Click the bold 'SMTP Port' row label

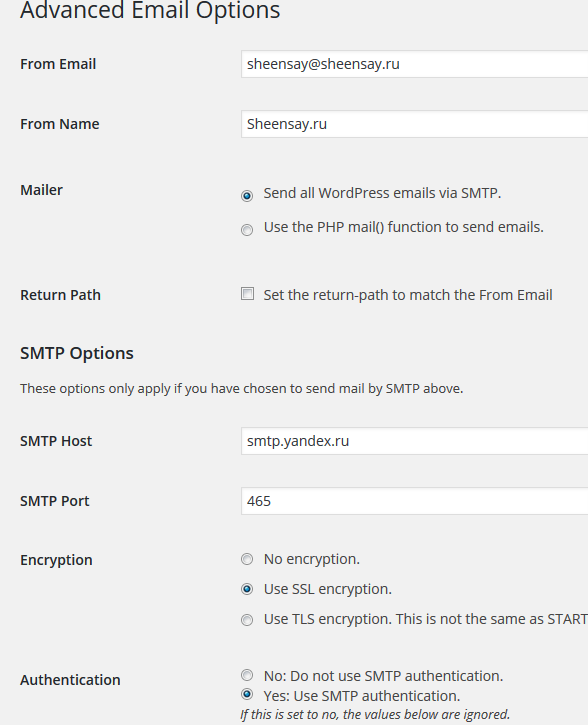point(55,501)
